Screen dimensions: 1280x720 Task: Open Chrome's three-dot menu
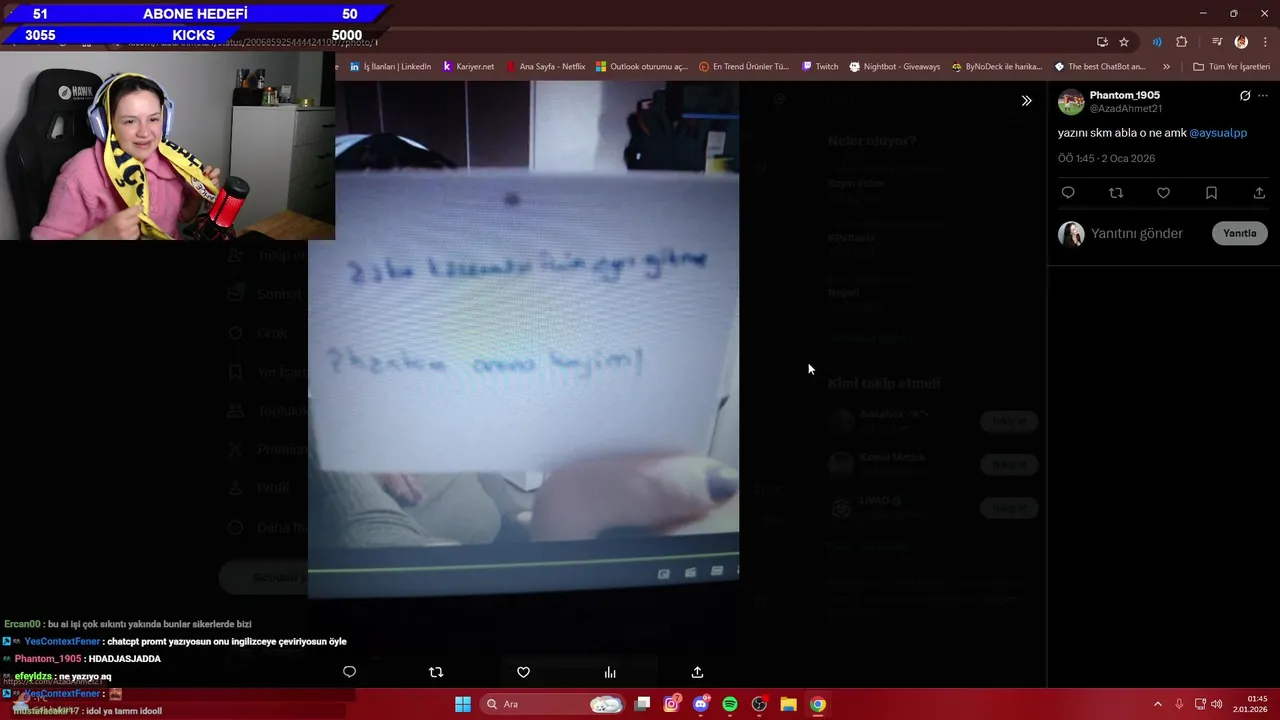(1265, 42)
